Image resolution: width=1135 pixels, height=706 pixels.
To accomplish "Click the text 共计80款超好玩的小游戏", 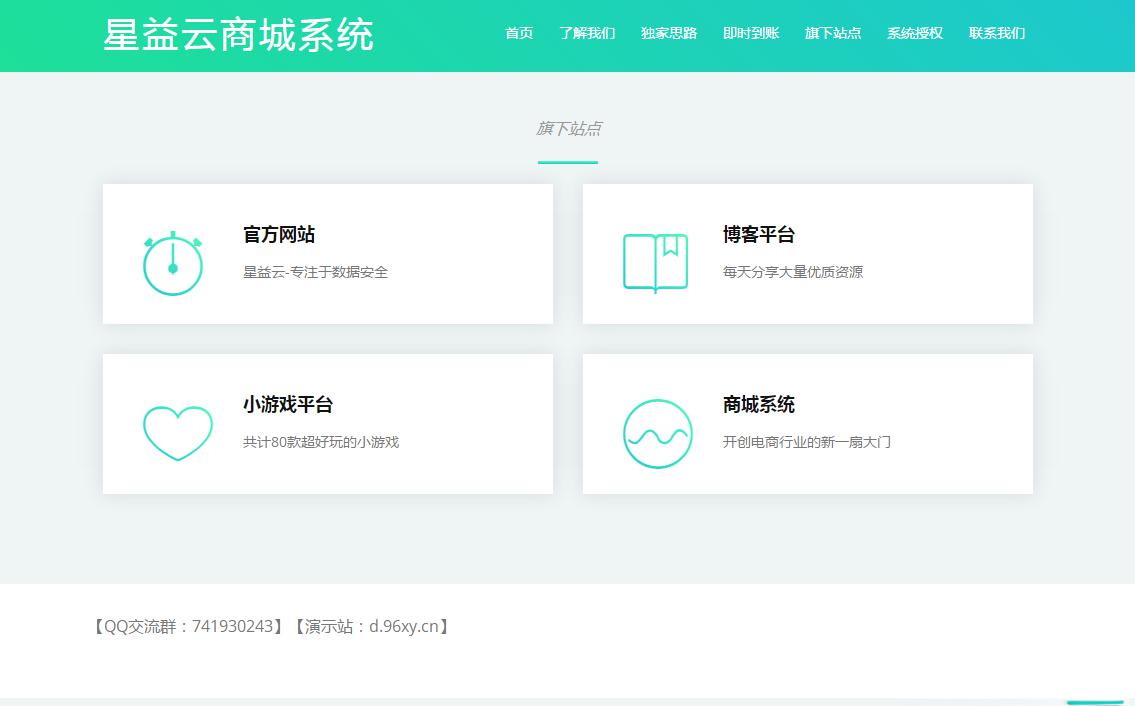I will [321, 442].
